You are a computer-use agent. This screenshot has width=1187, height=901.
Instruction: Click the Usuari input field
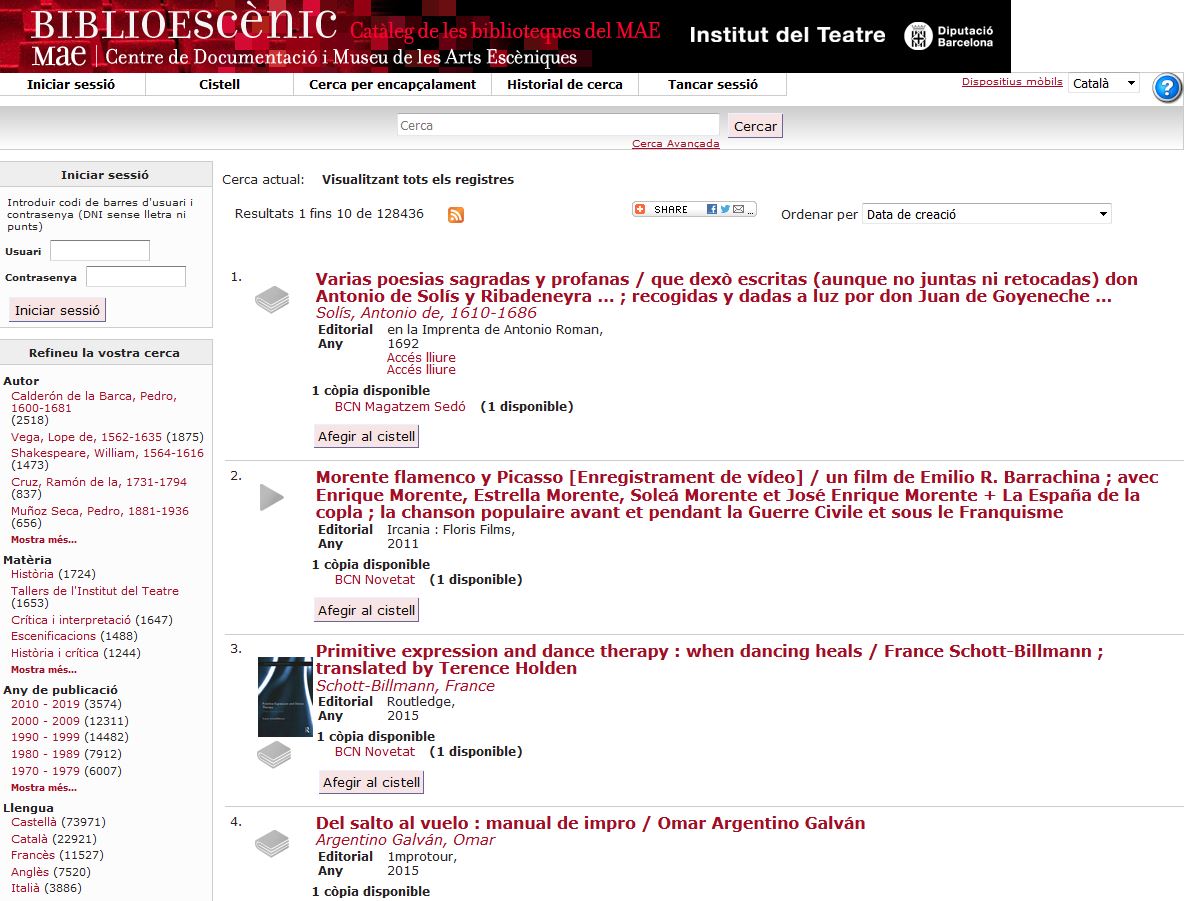(x=100, y=251)
